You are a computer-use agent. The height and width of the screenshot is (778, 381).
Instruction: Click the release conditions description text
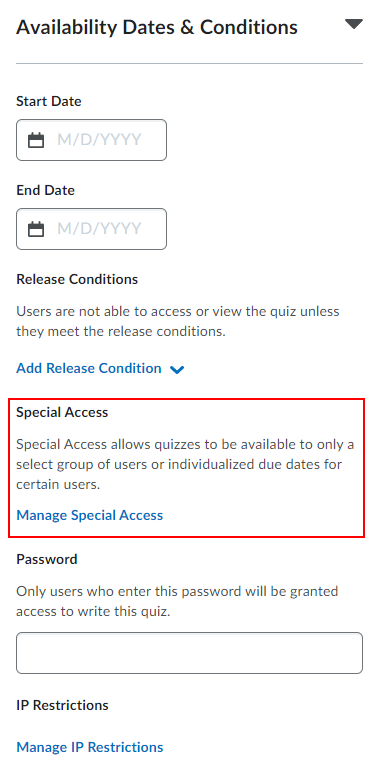click(178, 322)
